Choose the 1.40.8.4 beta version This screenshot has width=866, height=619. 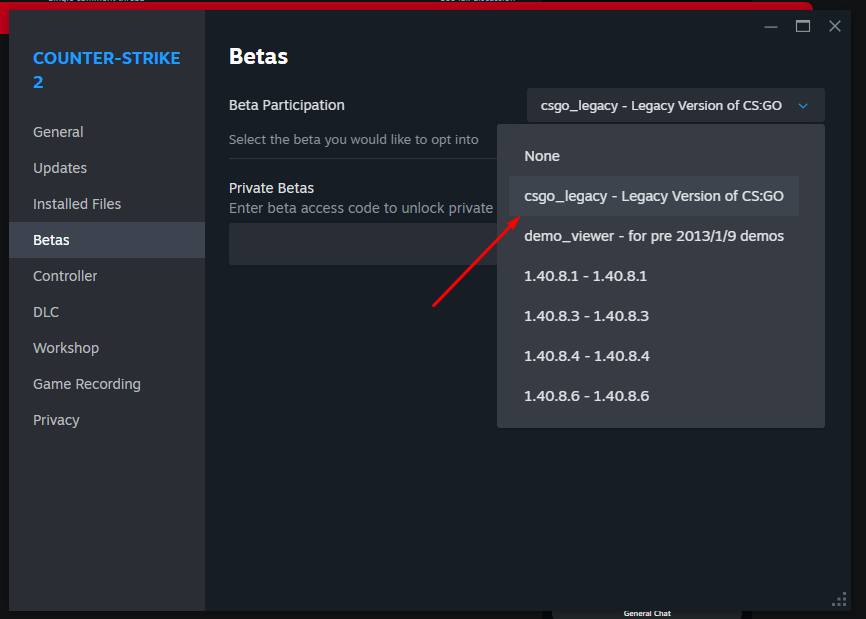point(654,356)
